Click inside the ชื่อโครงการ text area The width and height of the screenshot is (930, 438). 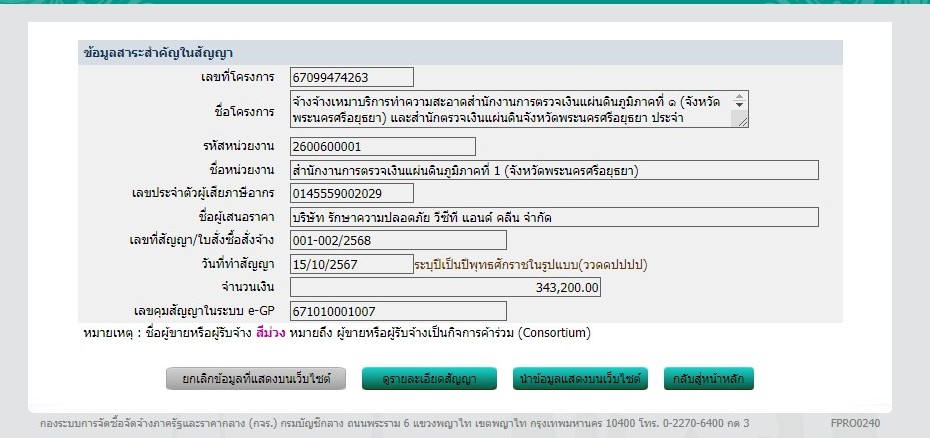pyautogui.click(x=510, y=110)
